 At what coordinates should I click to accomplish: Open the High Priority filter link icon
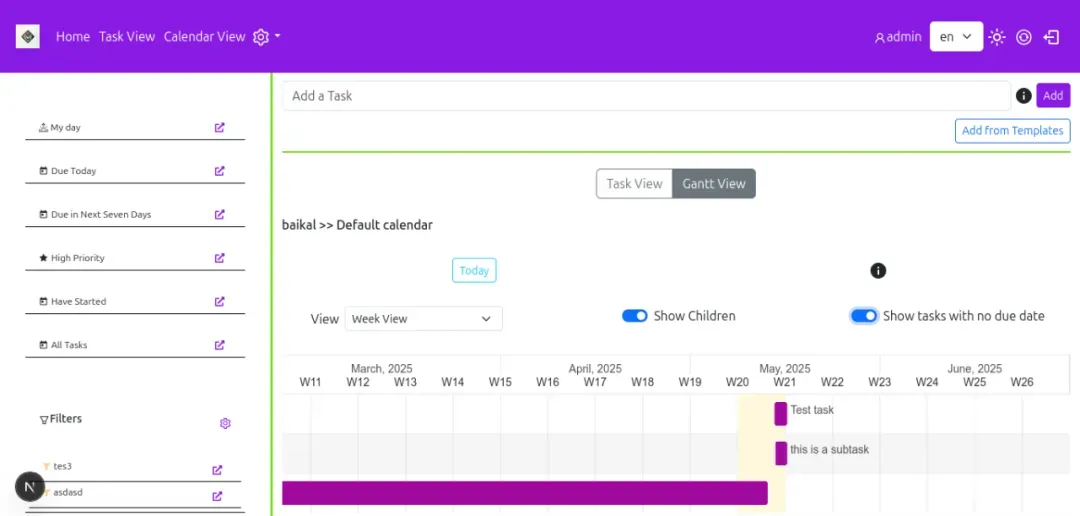[220, 258]
